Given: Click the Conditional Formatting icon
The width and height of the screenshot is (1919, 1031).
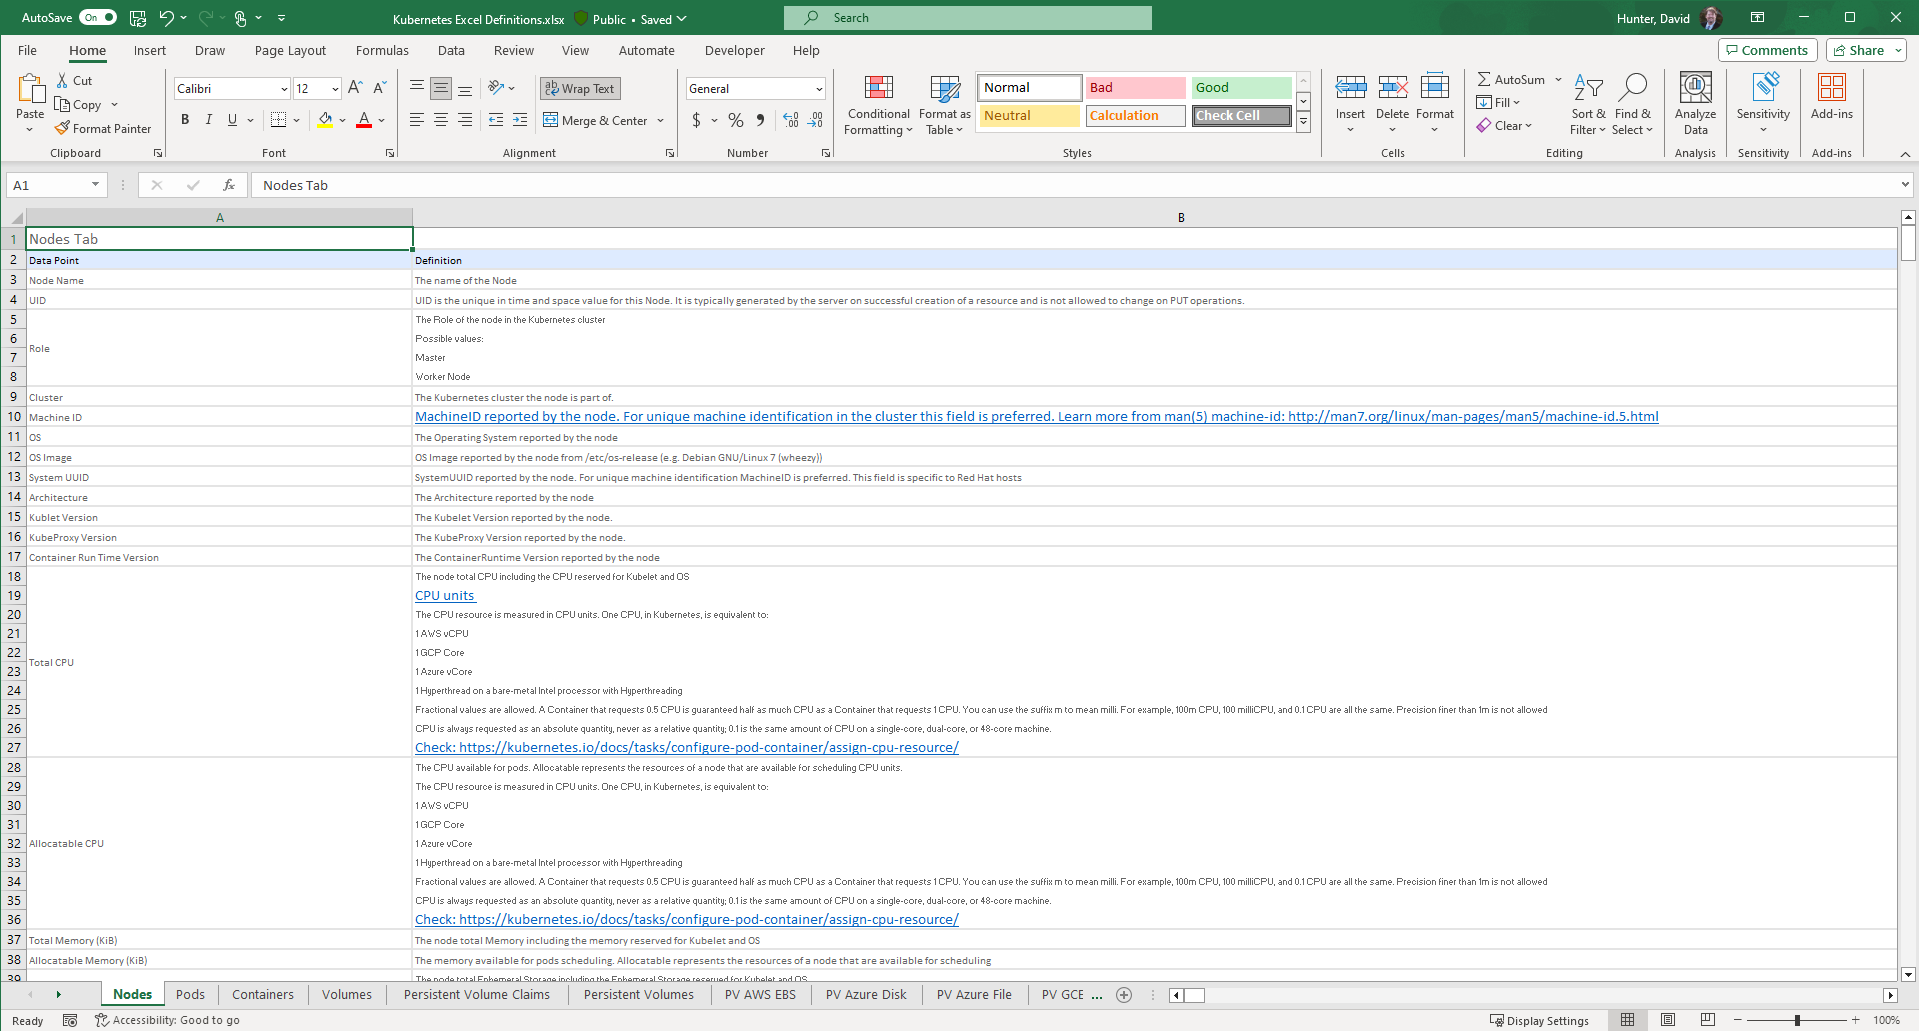Looking at the screenshot, I should pos(878,90).
